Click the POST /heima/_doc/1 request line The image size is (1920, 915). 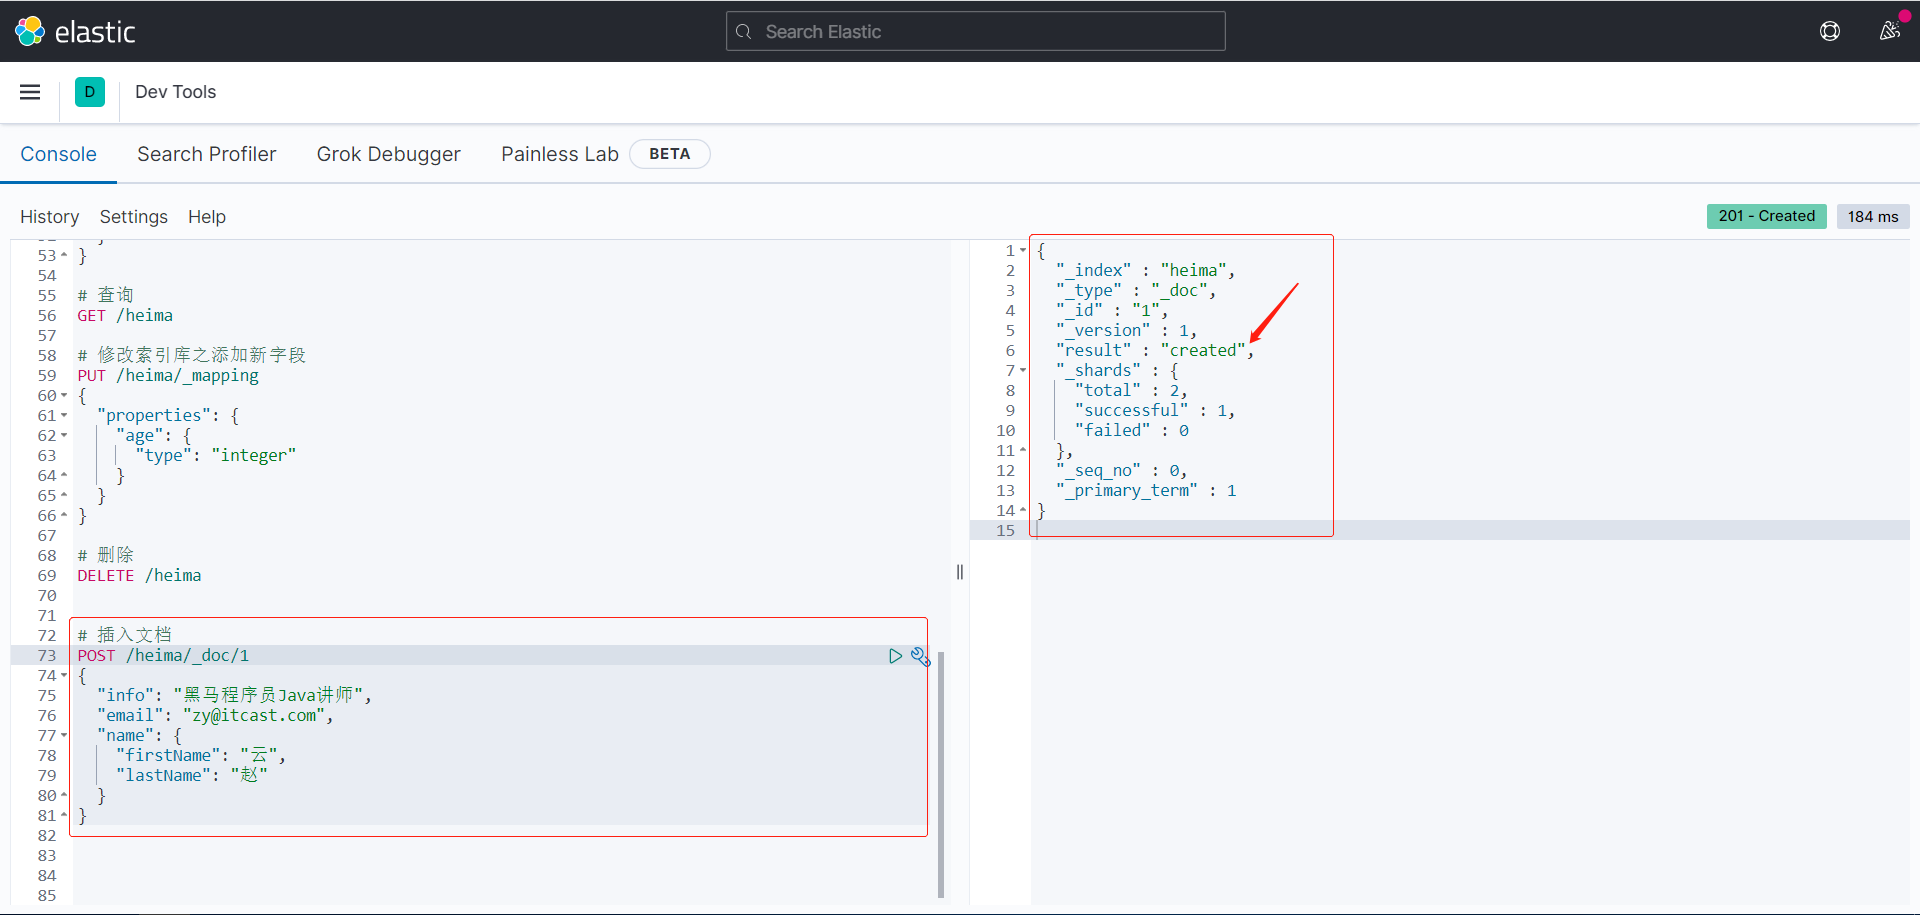[x=163, y=656]
